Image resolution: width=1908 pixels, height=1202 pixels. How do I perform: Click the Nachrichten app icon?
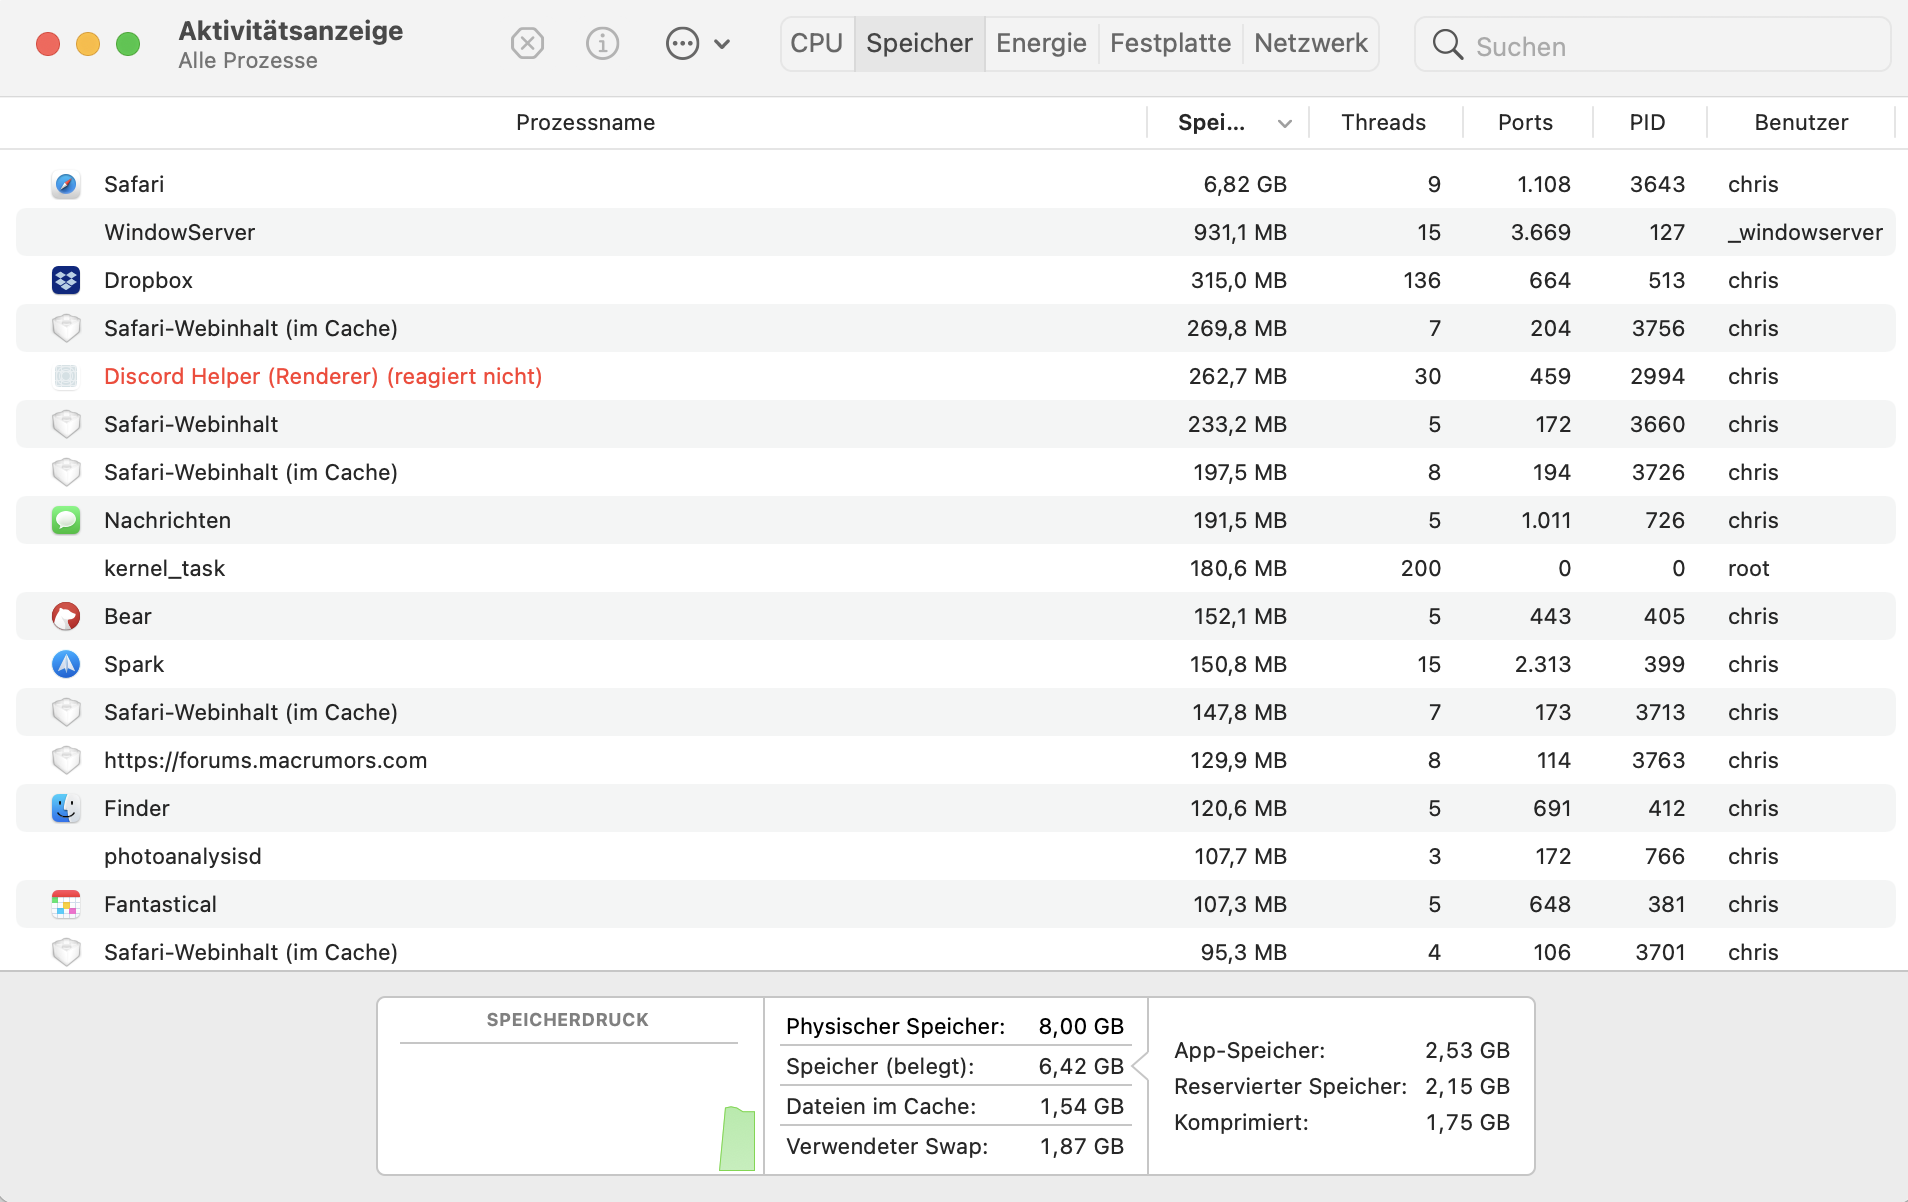pos(66,520)
